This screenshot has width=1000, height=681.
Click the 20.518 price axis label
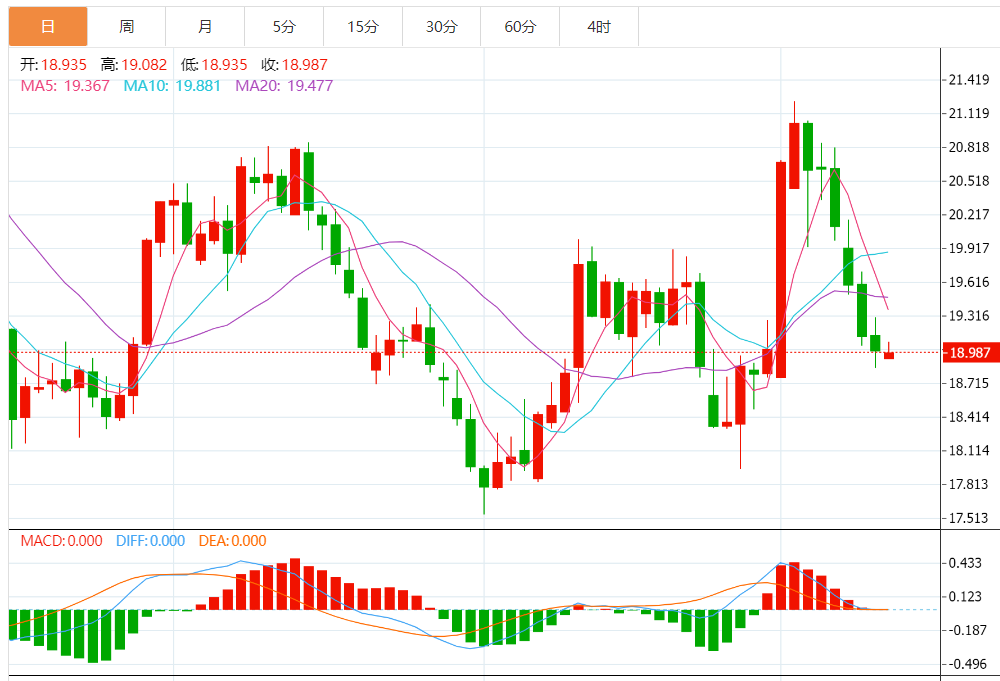969,181
